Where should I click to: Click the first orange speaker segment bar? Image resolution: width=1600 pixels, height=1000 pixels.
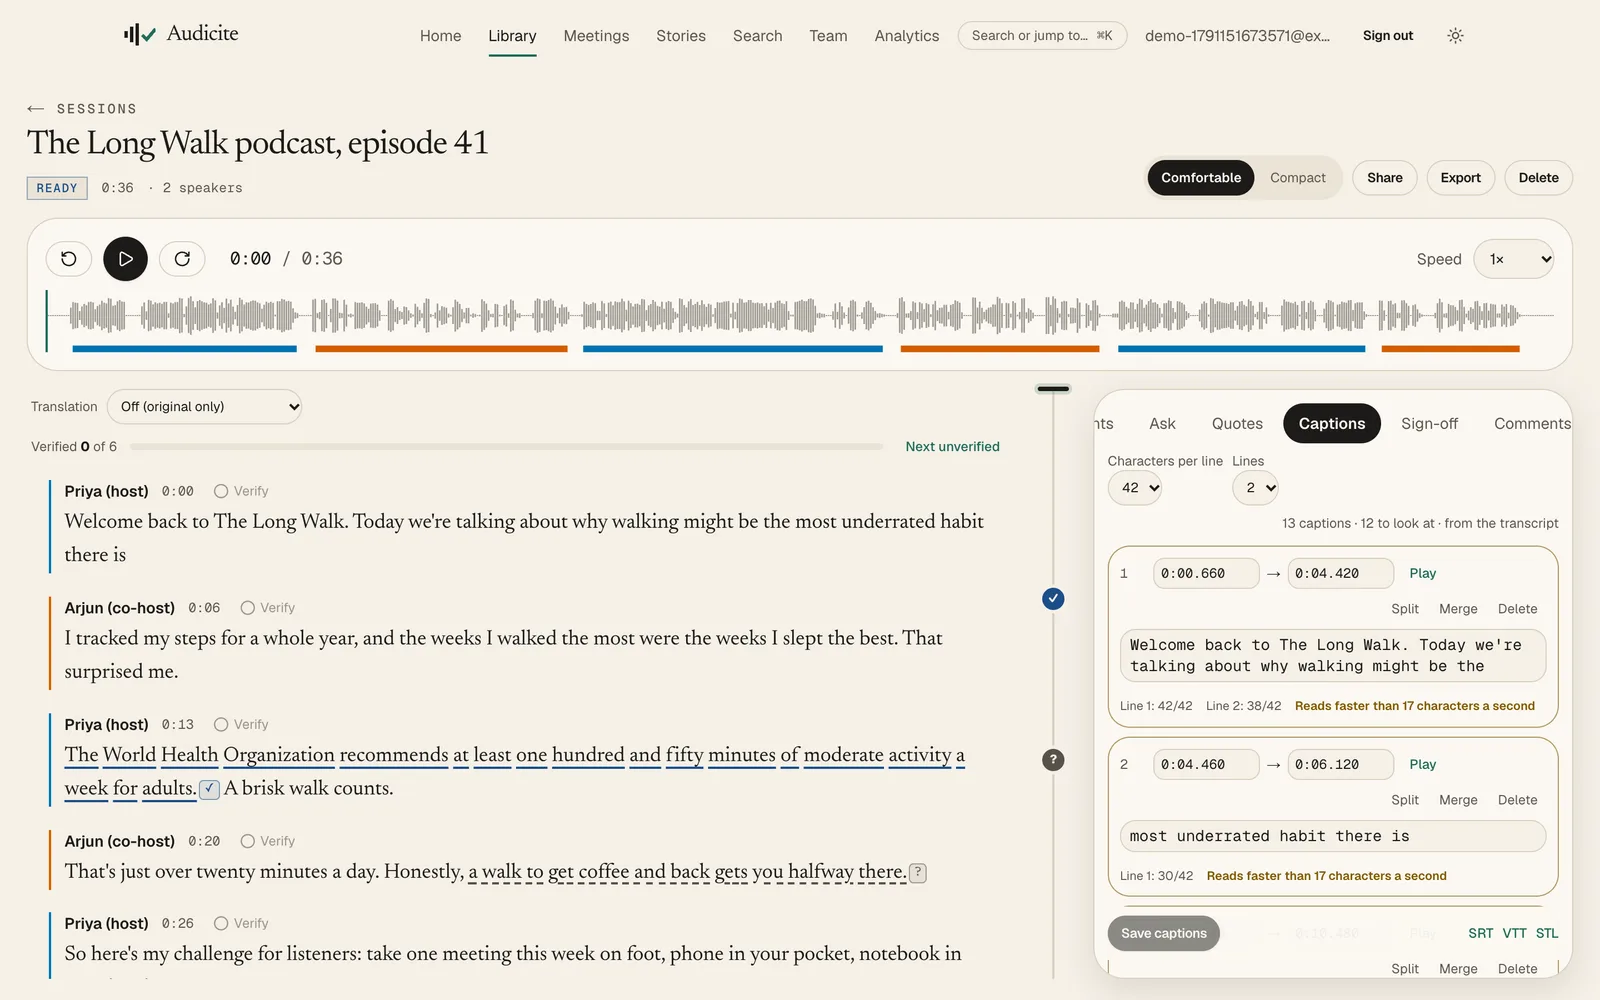441,349
